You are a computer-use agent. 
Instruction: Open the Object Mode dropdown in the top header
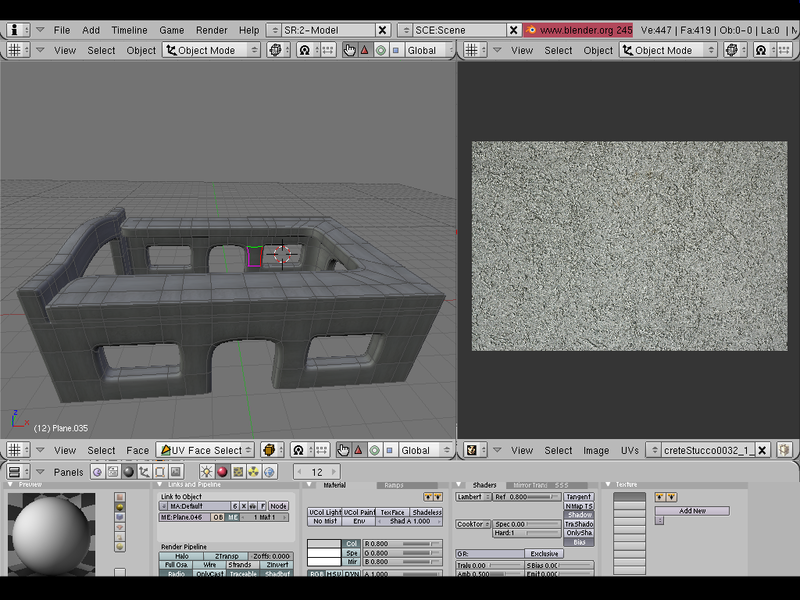click(x=211, y=50)
